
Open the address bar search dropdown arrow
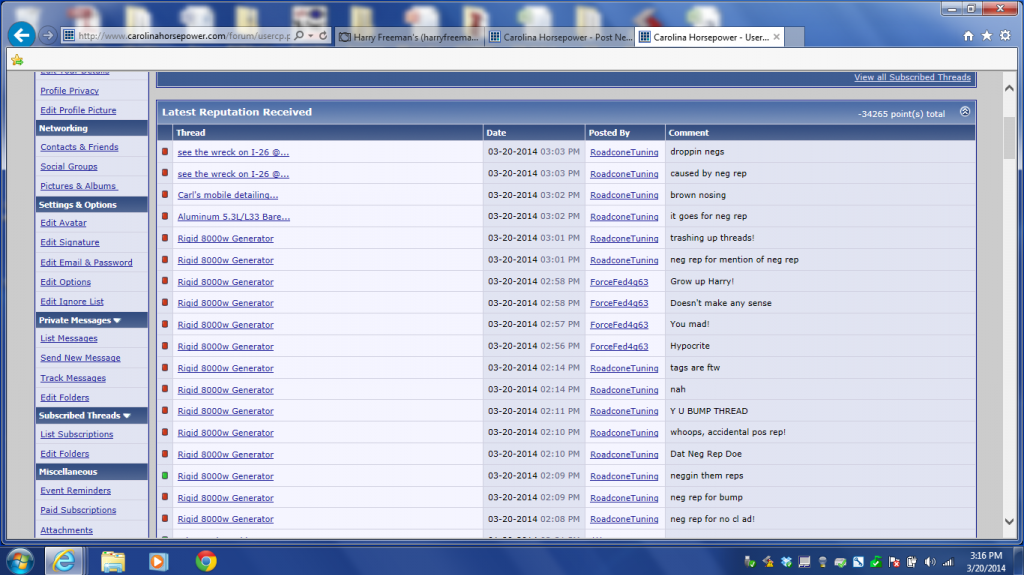tap(311, 36)
